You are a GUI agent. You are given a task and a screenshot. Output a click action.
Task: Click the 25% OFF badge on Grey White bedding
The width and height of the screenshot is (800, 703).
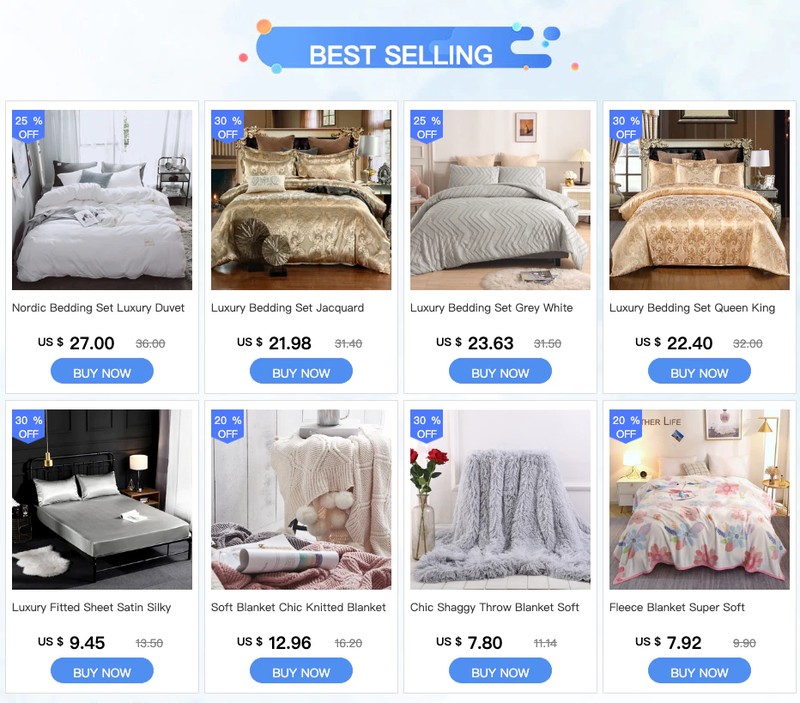427,127
